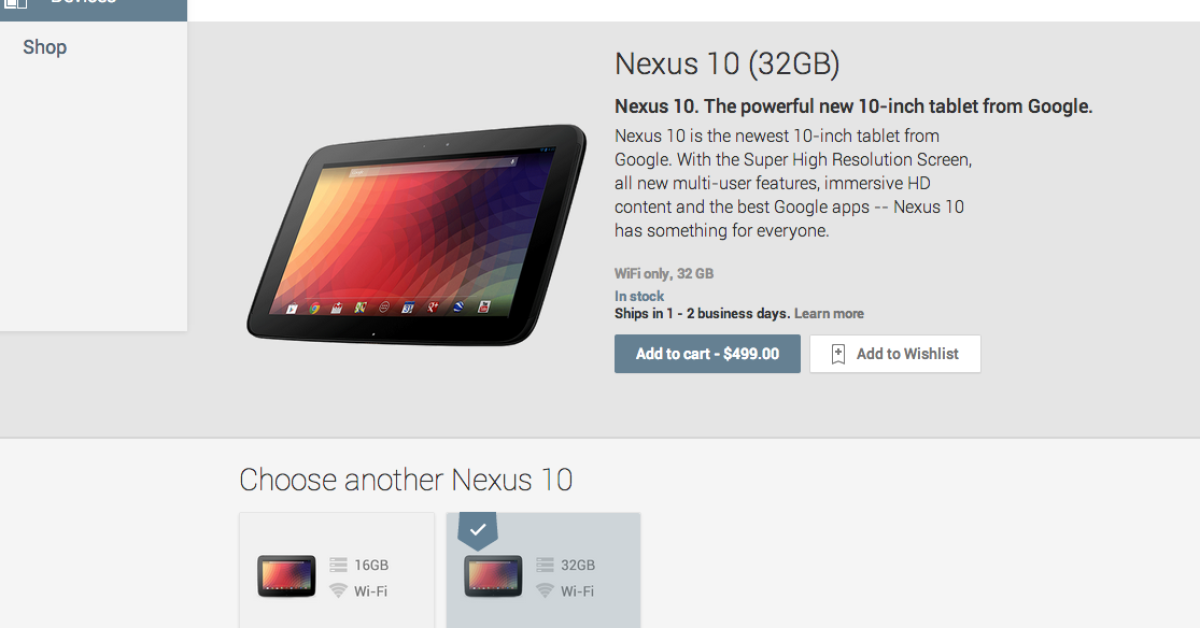Select the 16GB Wi-Fi model option

point(337,570)
